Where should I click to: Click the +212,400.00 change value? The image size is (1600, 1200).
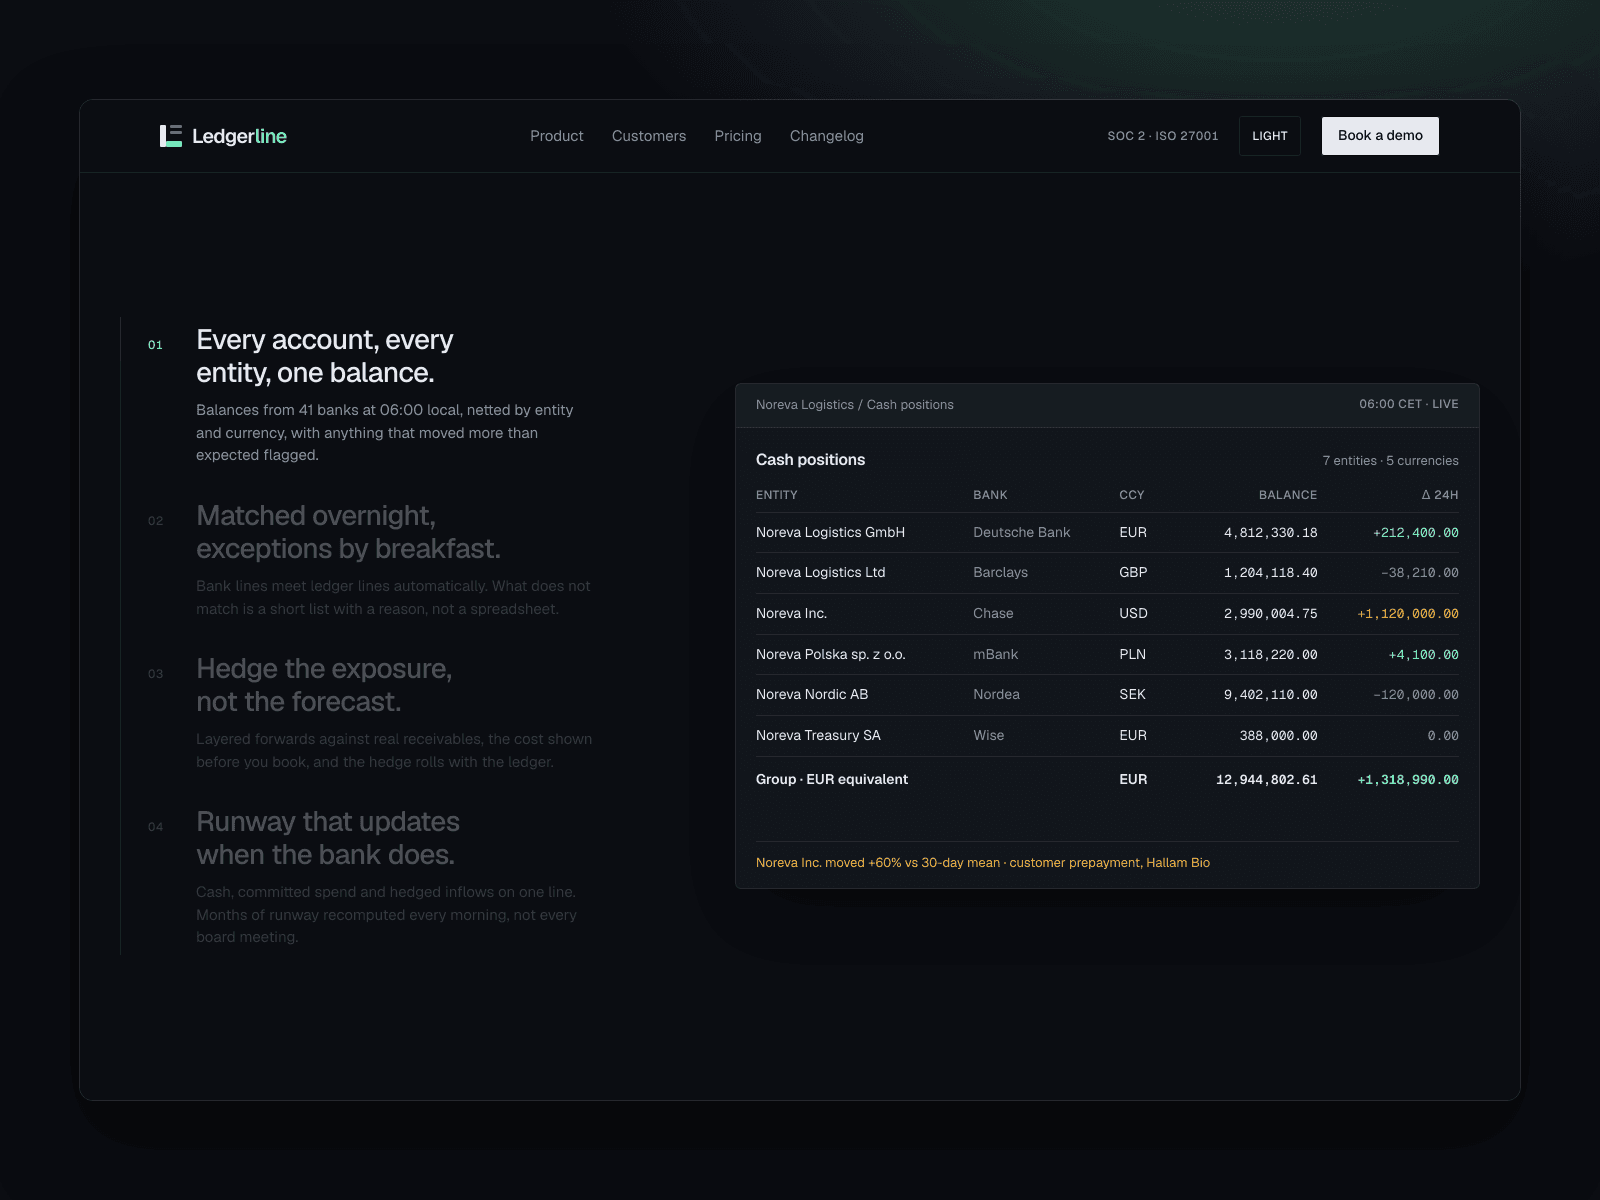(1416, 533)
